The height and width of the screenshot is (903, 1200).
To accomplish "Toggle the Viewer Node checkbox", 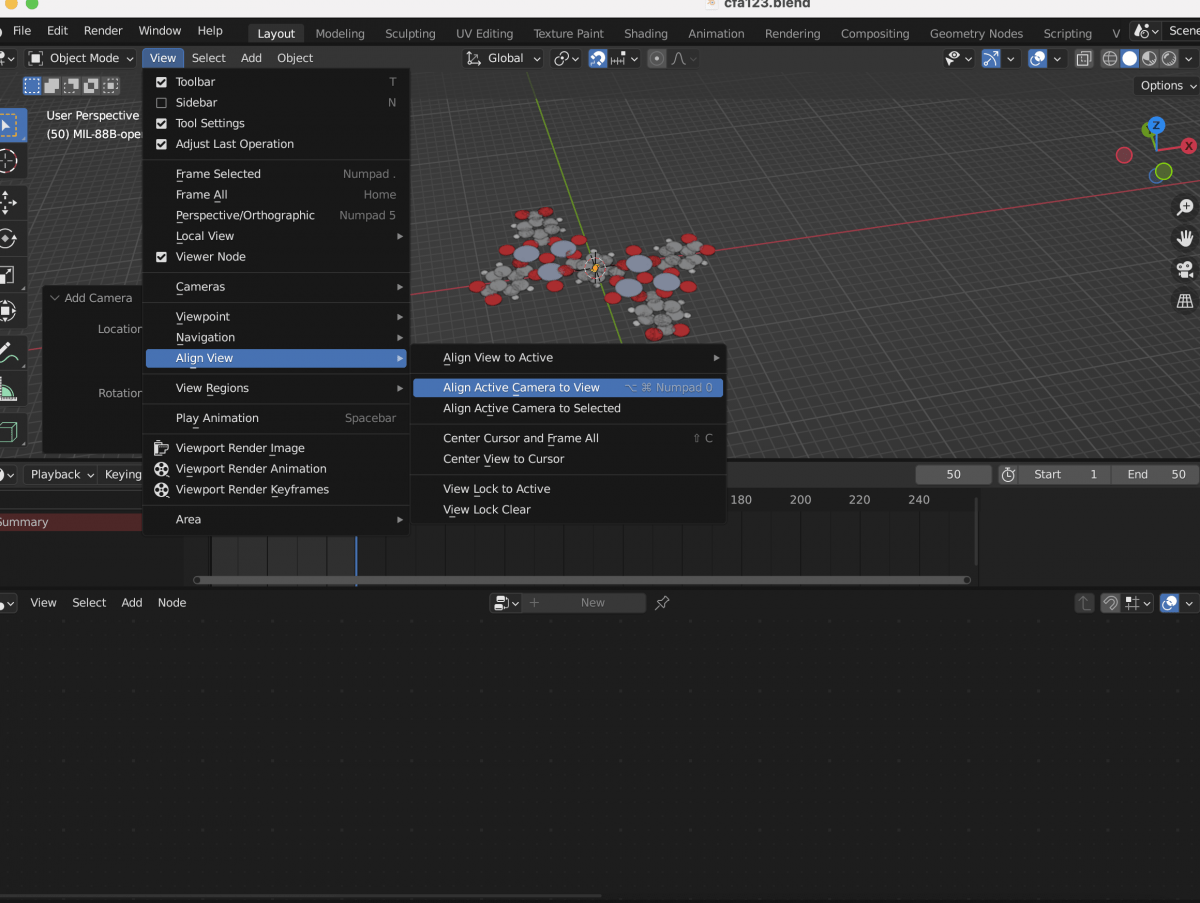I will (161, 257).
